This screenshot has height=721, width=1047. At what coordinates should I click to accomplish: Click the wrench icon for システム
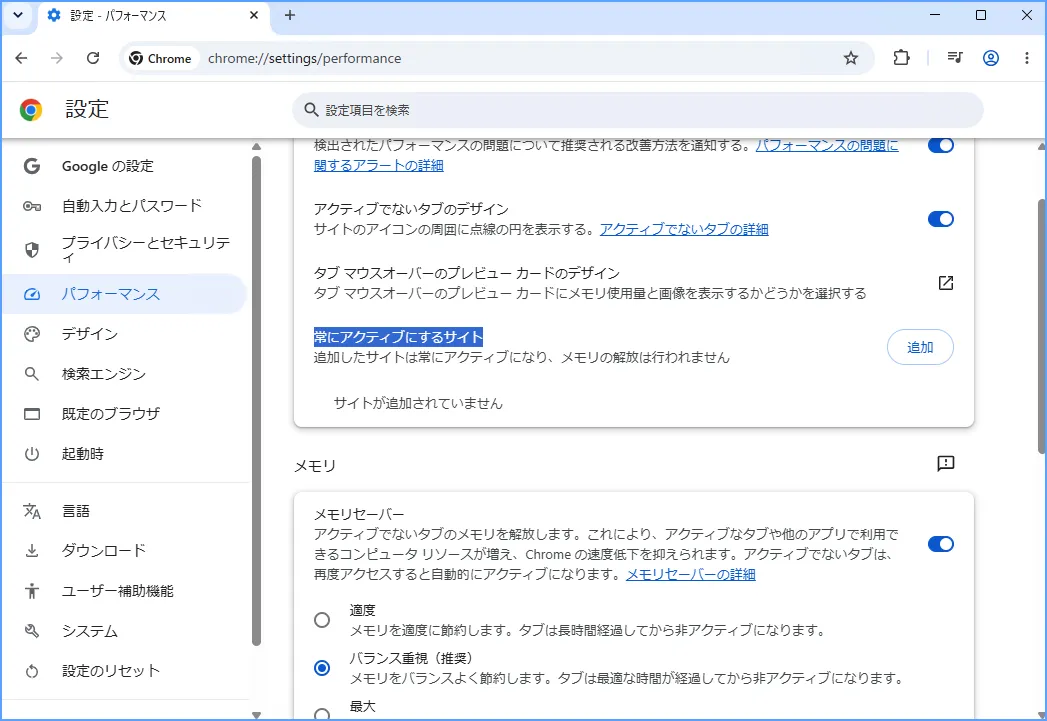click(x=31, y=631)
